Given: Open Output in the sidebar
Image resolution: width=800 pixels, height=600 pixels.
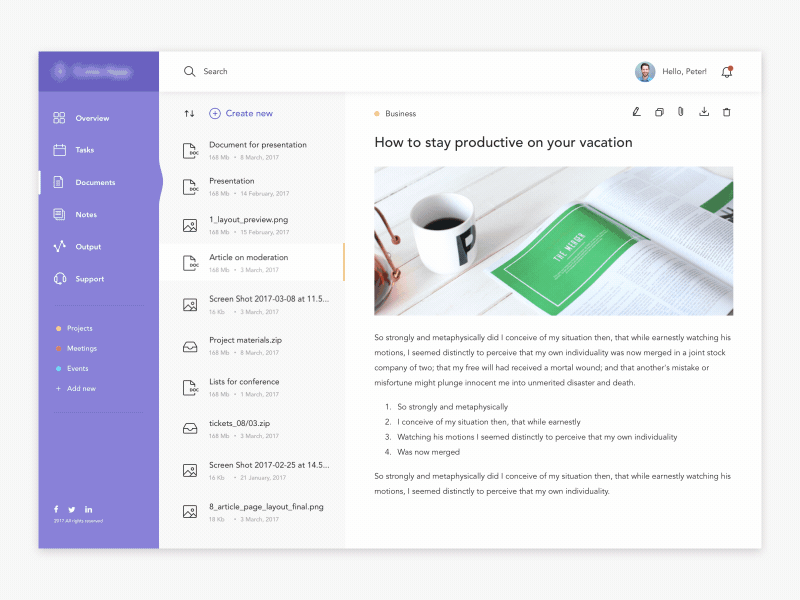Looking at the screenshot, I should (77, 246).
